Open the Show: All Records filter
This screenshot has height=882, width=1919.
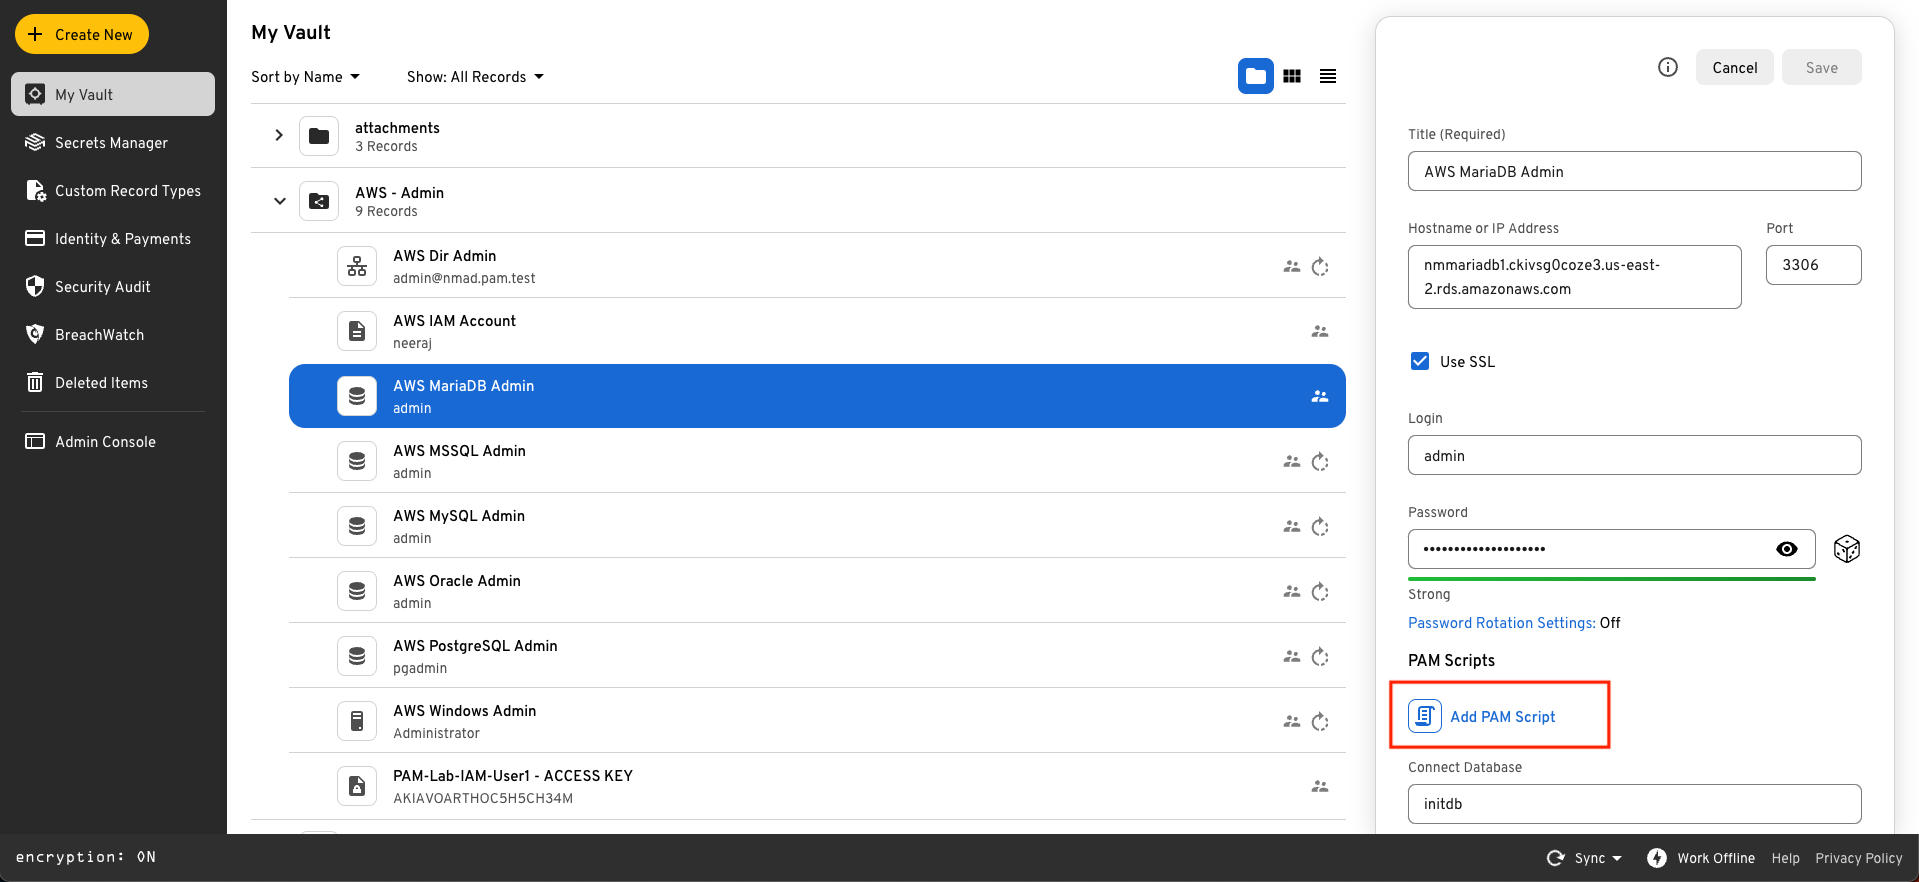(475, 77)
